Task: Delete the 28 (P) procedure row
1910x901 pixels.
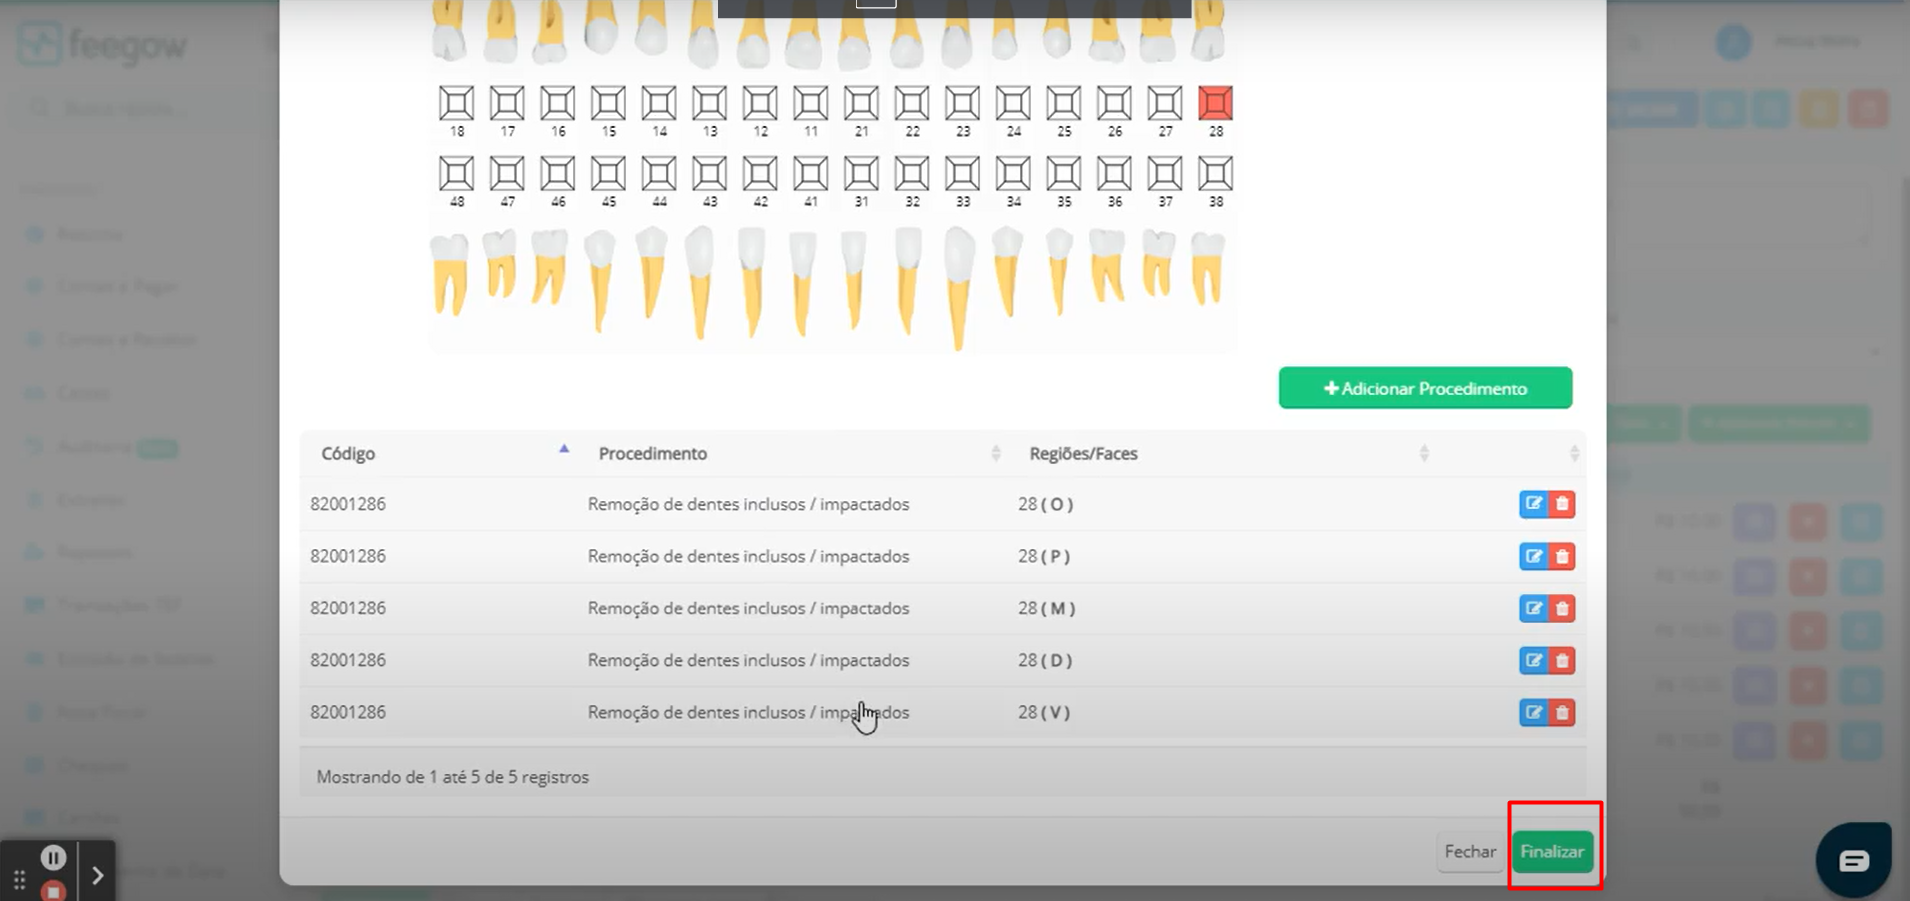Action: pyautogui.click(x=1562, y=556)
